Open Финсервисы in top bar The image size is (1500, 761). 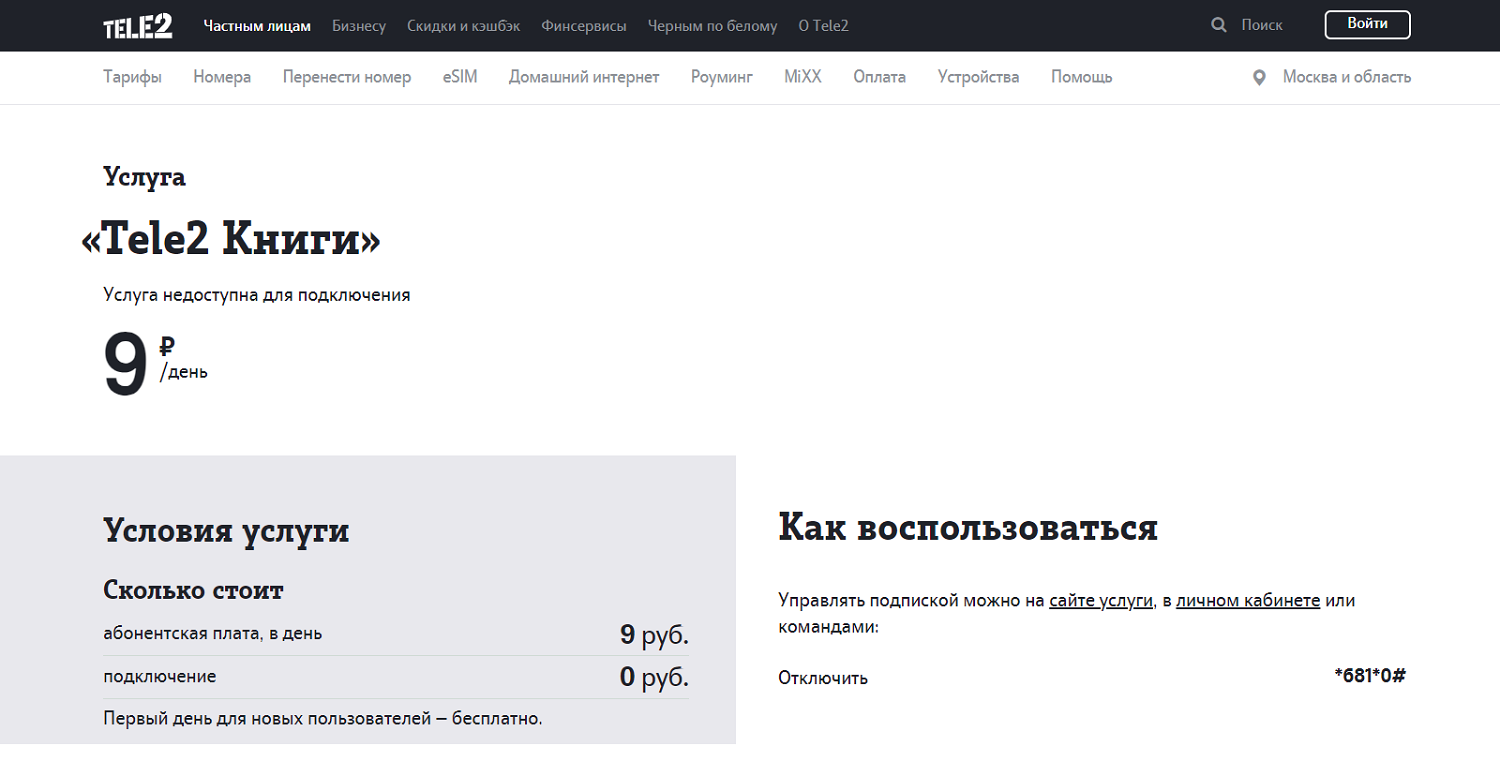point(584,26)
